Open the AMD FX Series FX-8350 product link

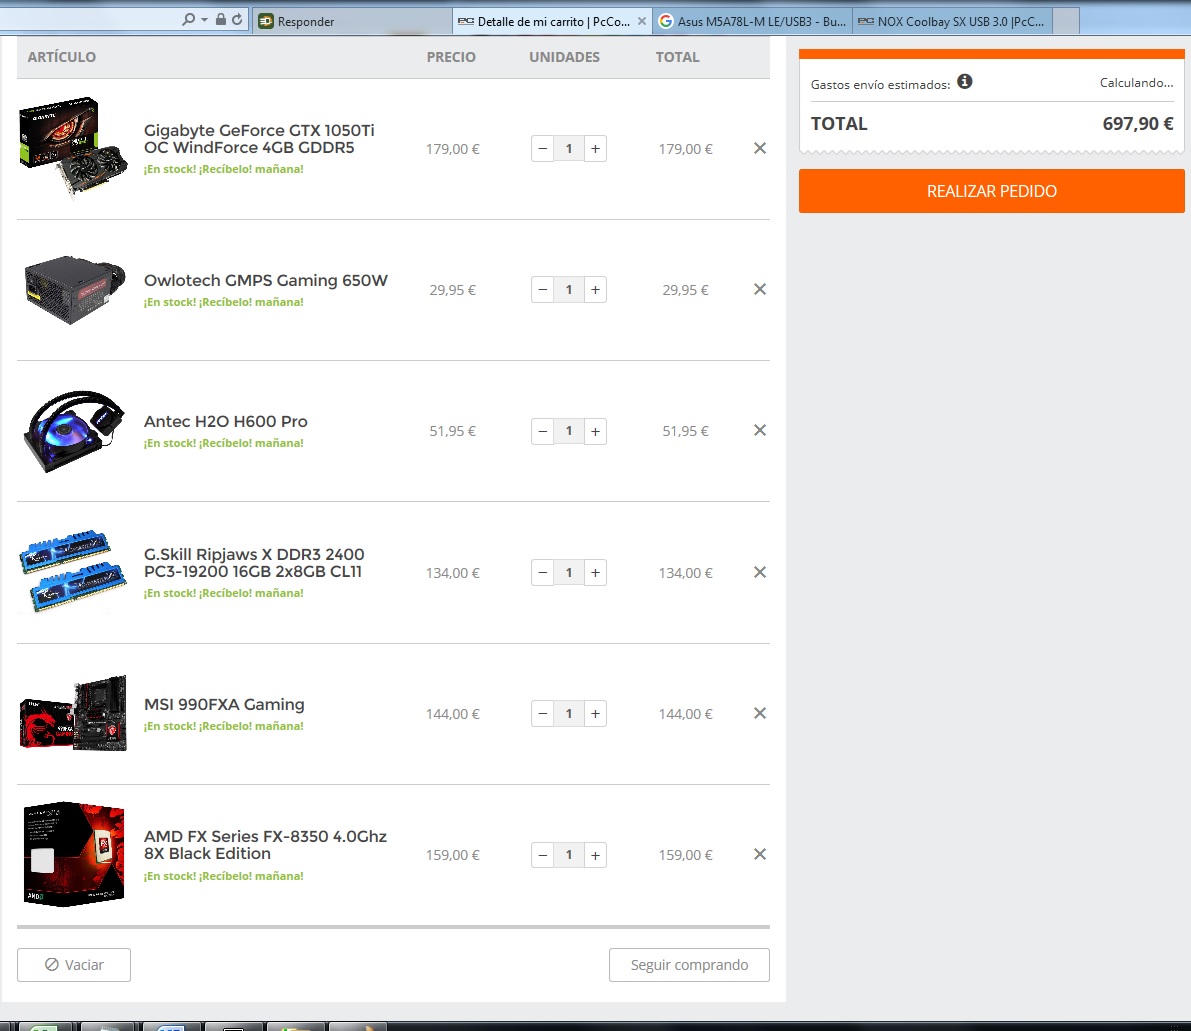pos(265,845)
